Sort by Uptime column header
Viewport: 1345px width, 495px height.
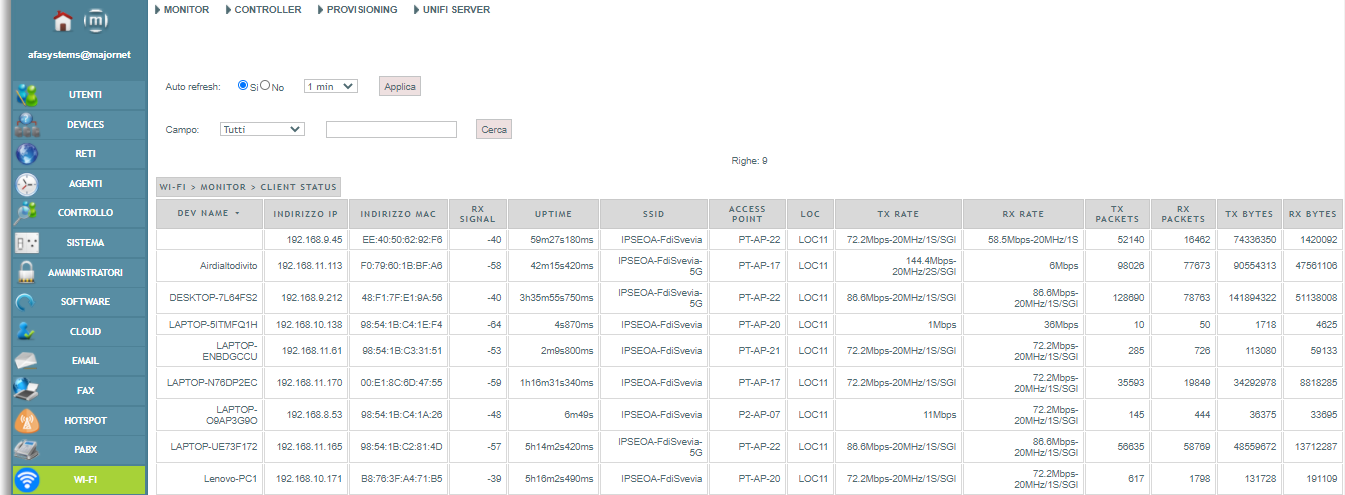[x=553, y=214]
